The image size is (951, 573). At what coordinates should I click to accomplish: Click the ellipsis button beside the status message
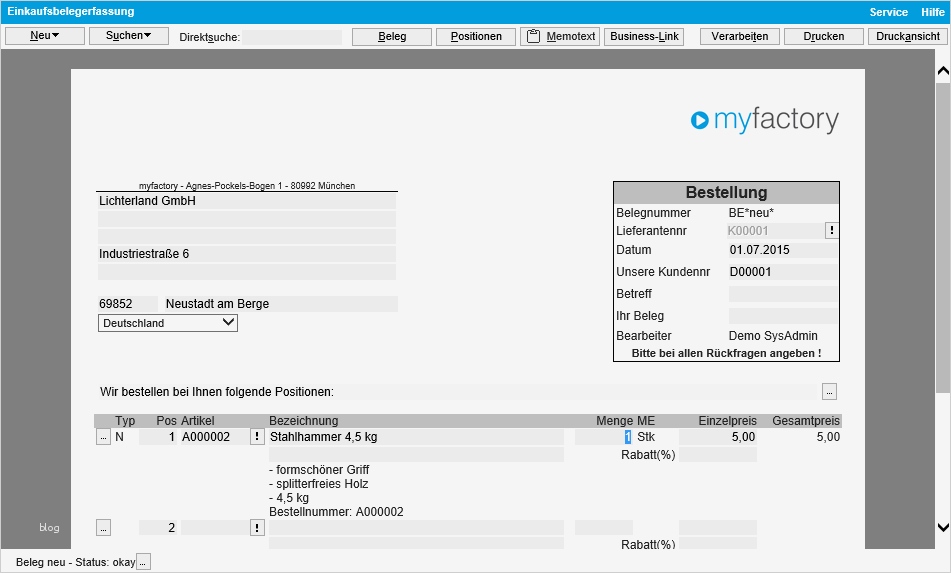pos(143,563)
